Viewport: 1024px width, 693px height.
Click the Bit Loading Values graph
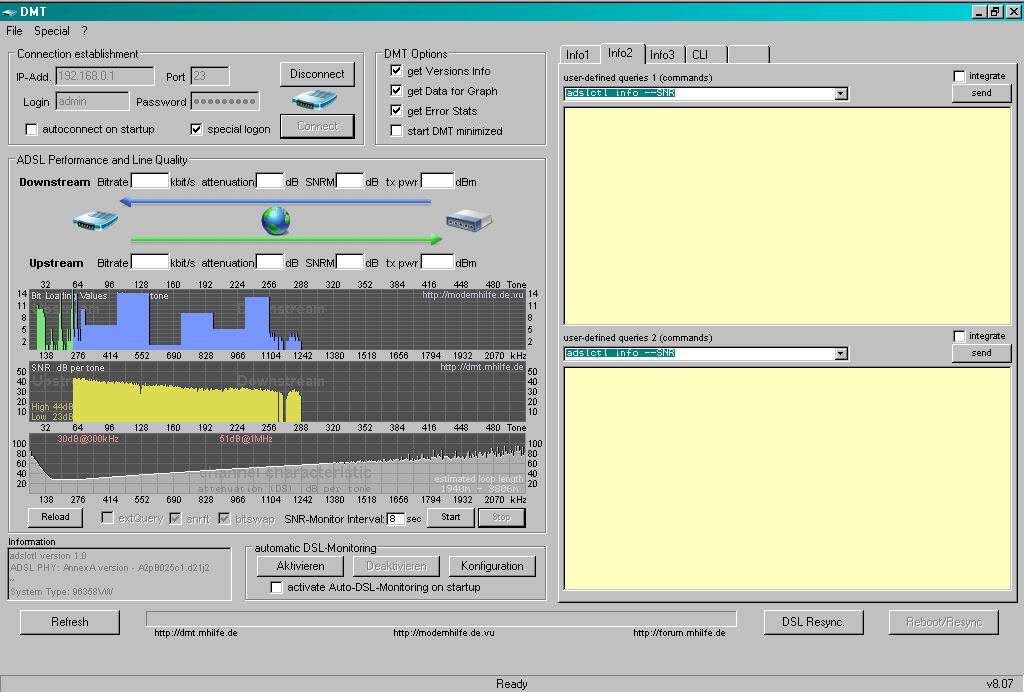278,320
